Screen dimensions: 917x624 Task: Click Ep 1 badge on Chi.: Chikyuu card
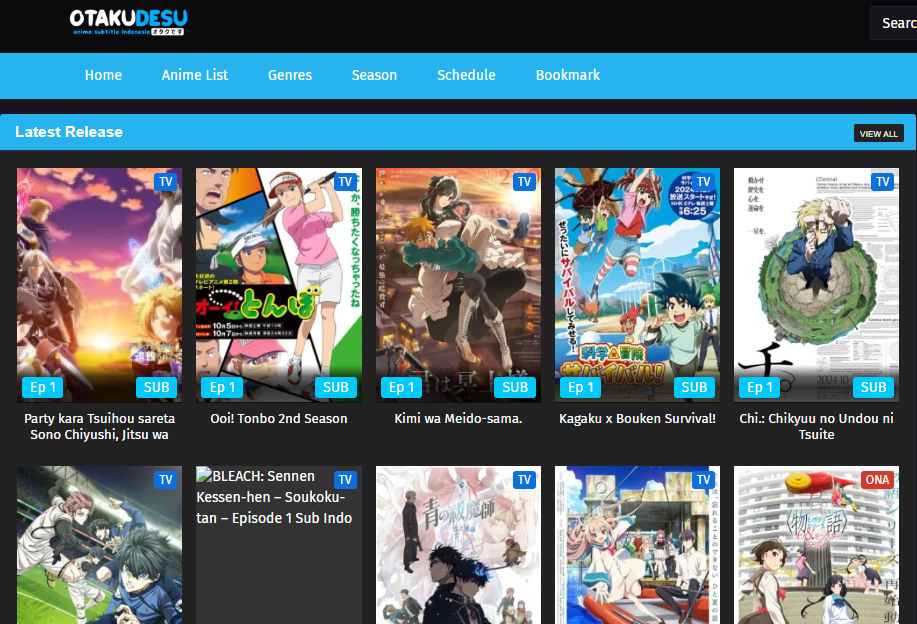760,387
